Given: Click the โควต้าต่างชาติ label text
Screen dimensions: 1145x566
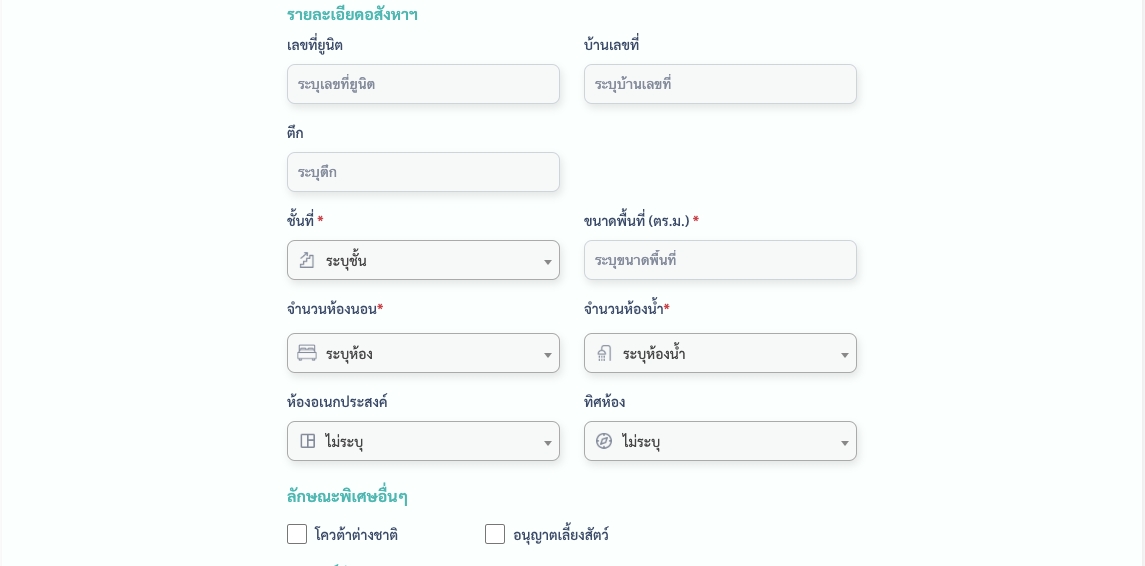Looking at the screenshot, I should pyautogui.click(x=356, y=535).
